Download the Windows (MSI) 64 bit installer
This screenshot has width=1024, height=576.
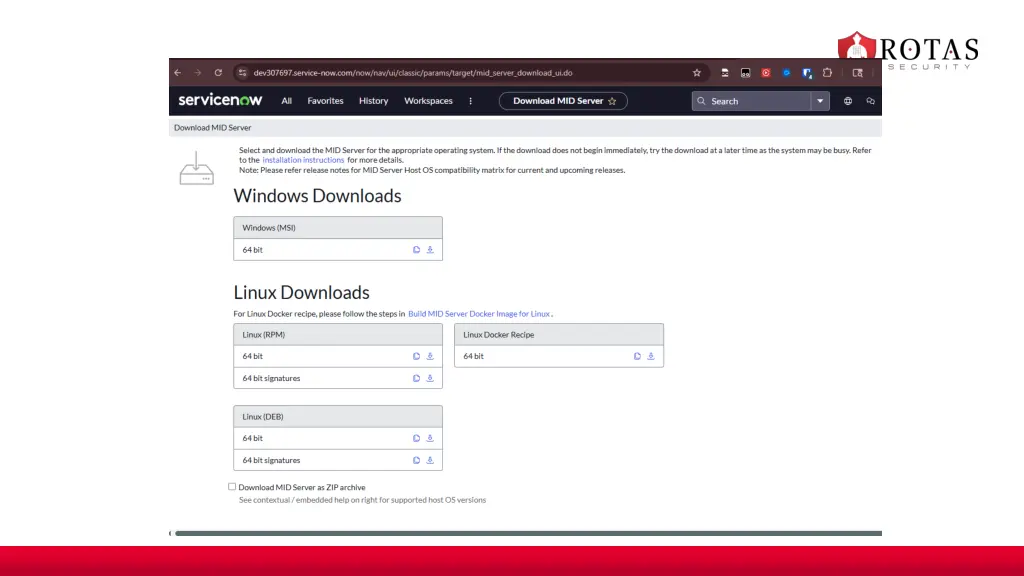(430, 249)
